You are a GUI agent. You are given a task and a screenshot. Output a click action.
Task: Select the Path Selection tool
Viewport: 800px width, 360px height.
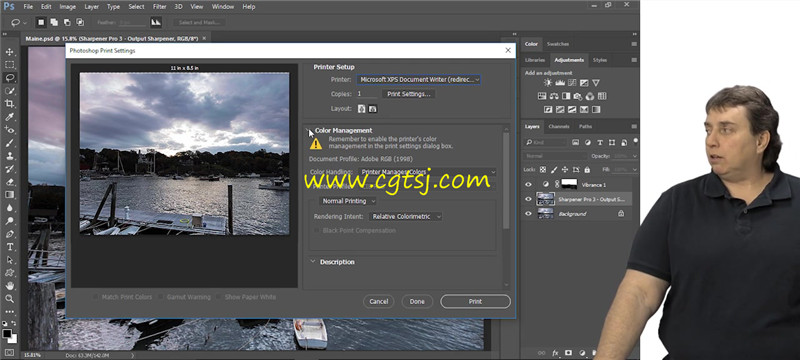(x=10, y=260)
